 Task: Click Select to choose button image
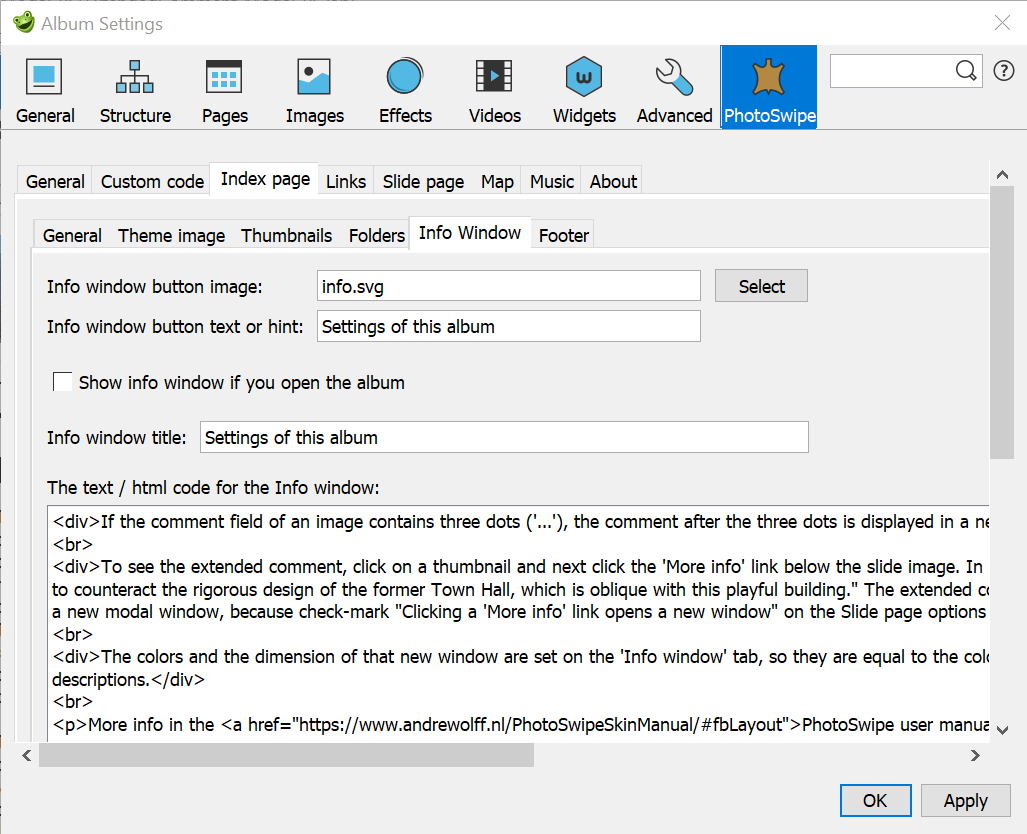(x=761, y=286)
